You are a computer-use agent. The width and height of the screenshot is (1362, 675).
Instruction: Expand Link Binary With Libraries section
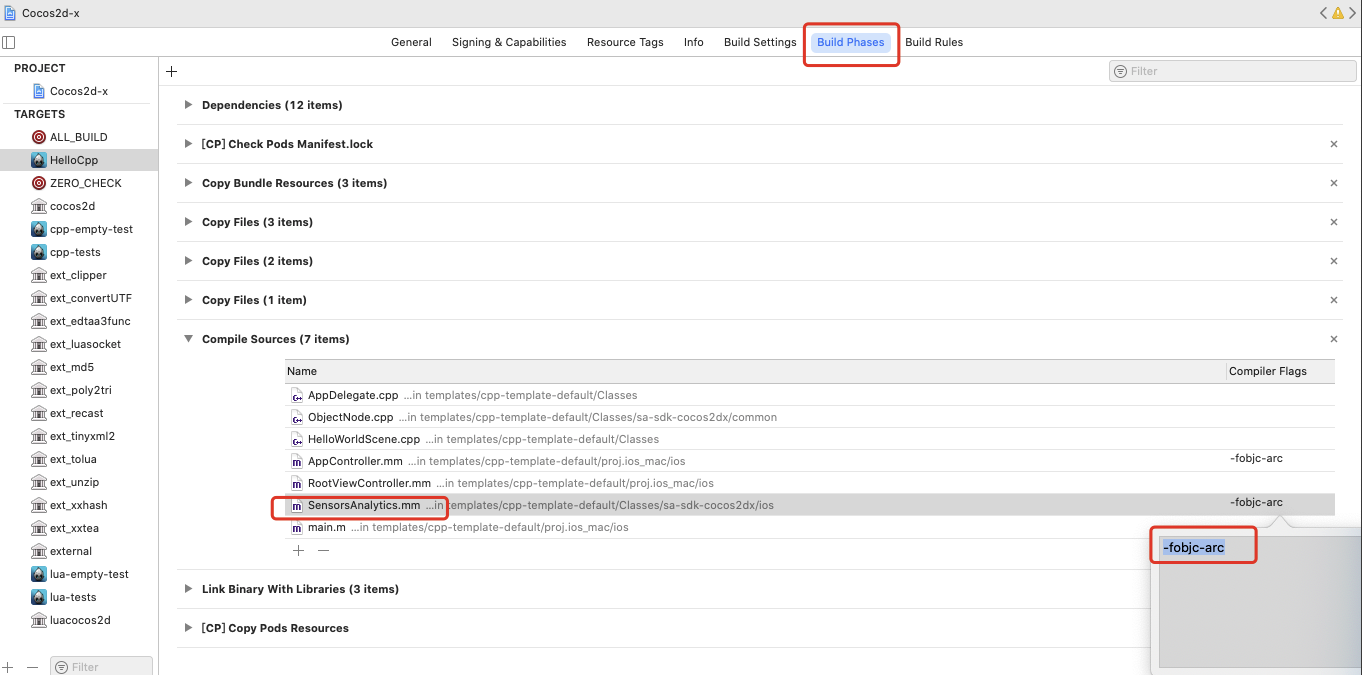click(x=188, y=589)
